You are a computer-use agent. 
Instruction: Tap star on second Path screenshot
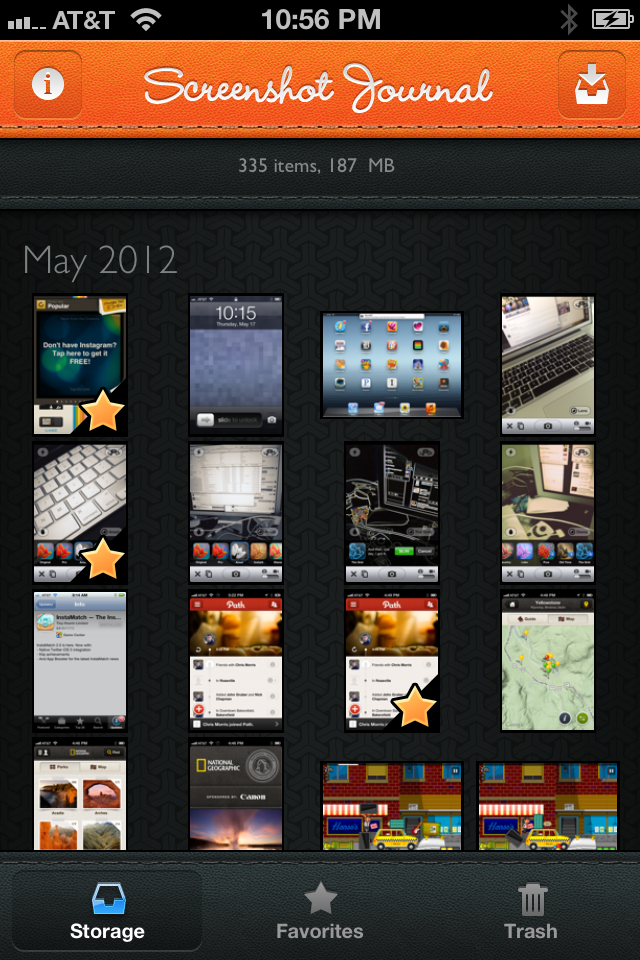point(414,708)
